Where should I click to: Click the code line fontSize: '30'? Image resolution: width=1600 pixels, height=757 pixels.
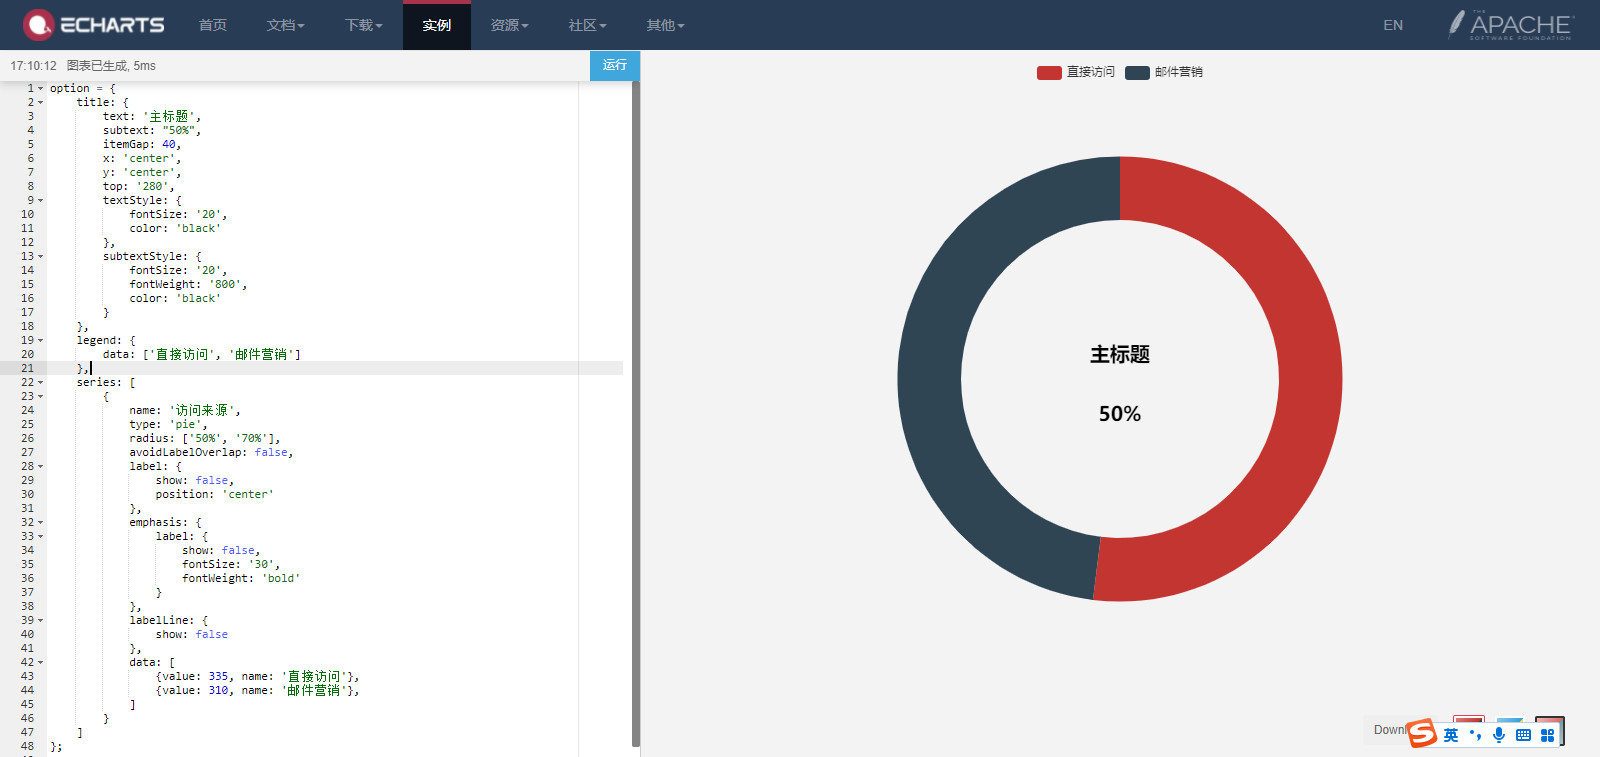(x=231, y=565)
